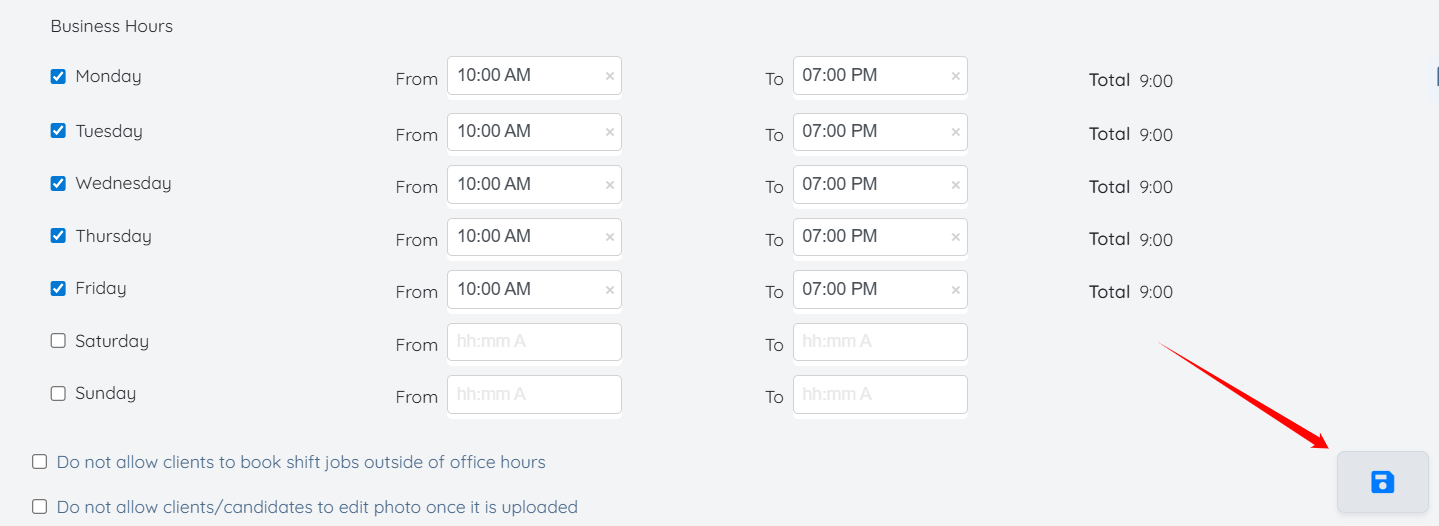This screenshot has width=1439, height=526.
Task: Clear Monday From time with x icon
Action: (609, 76)
